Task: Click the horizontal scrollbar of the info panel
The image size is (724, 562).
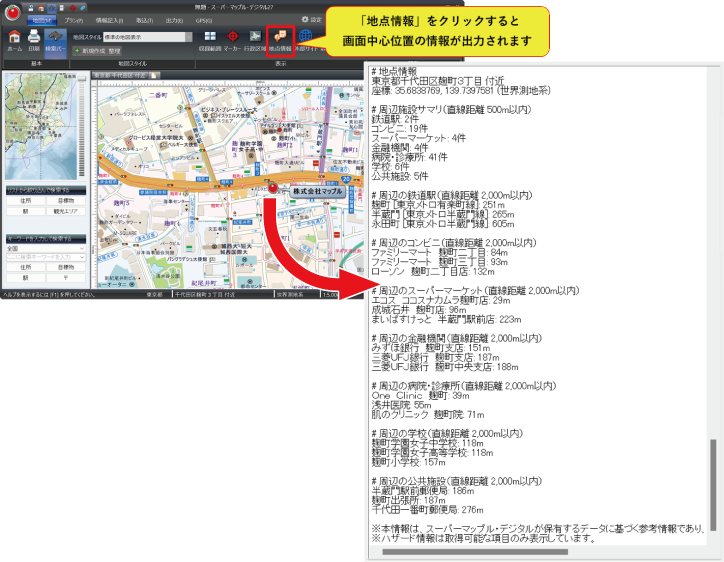Action: 475,552
